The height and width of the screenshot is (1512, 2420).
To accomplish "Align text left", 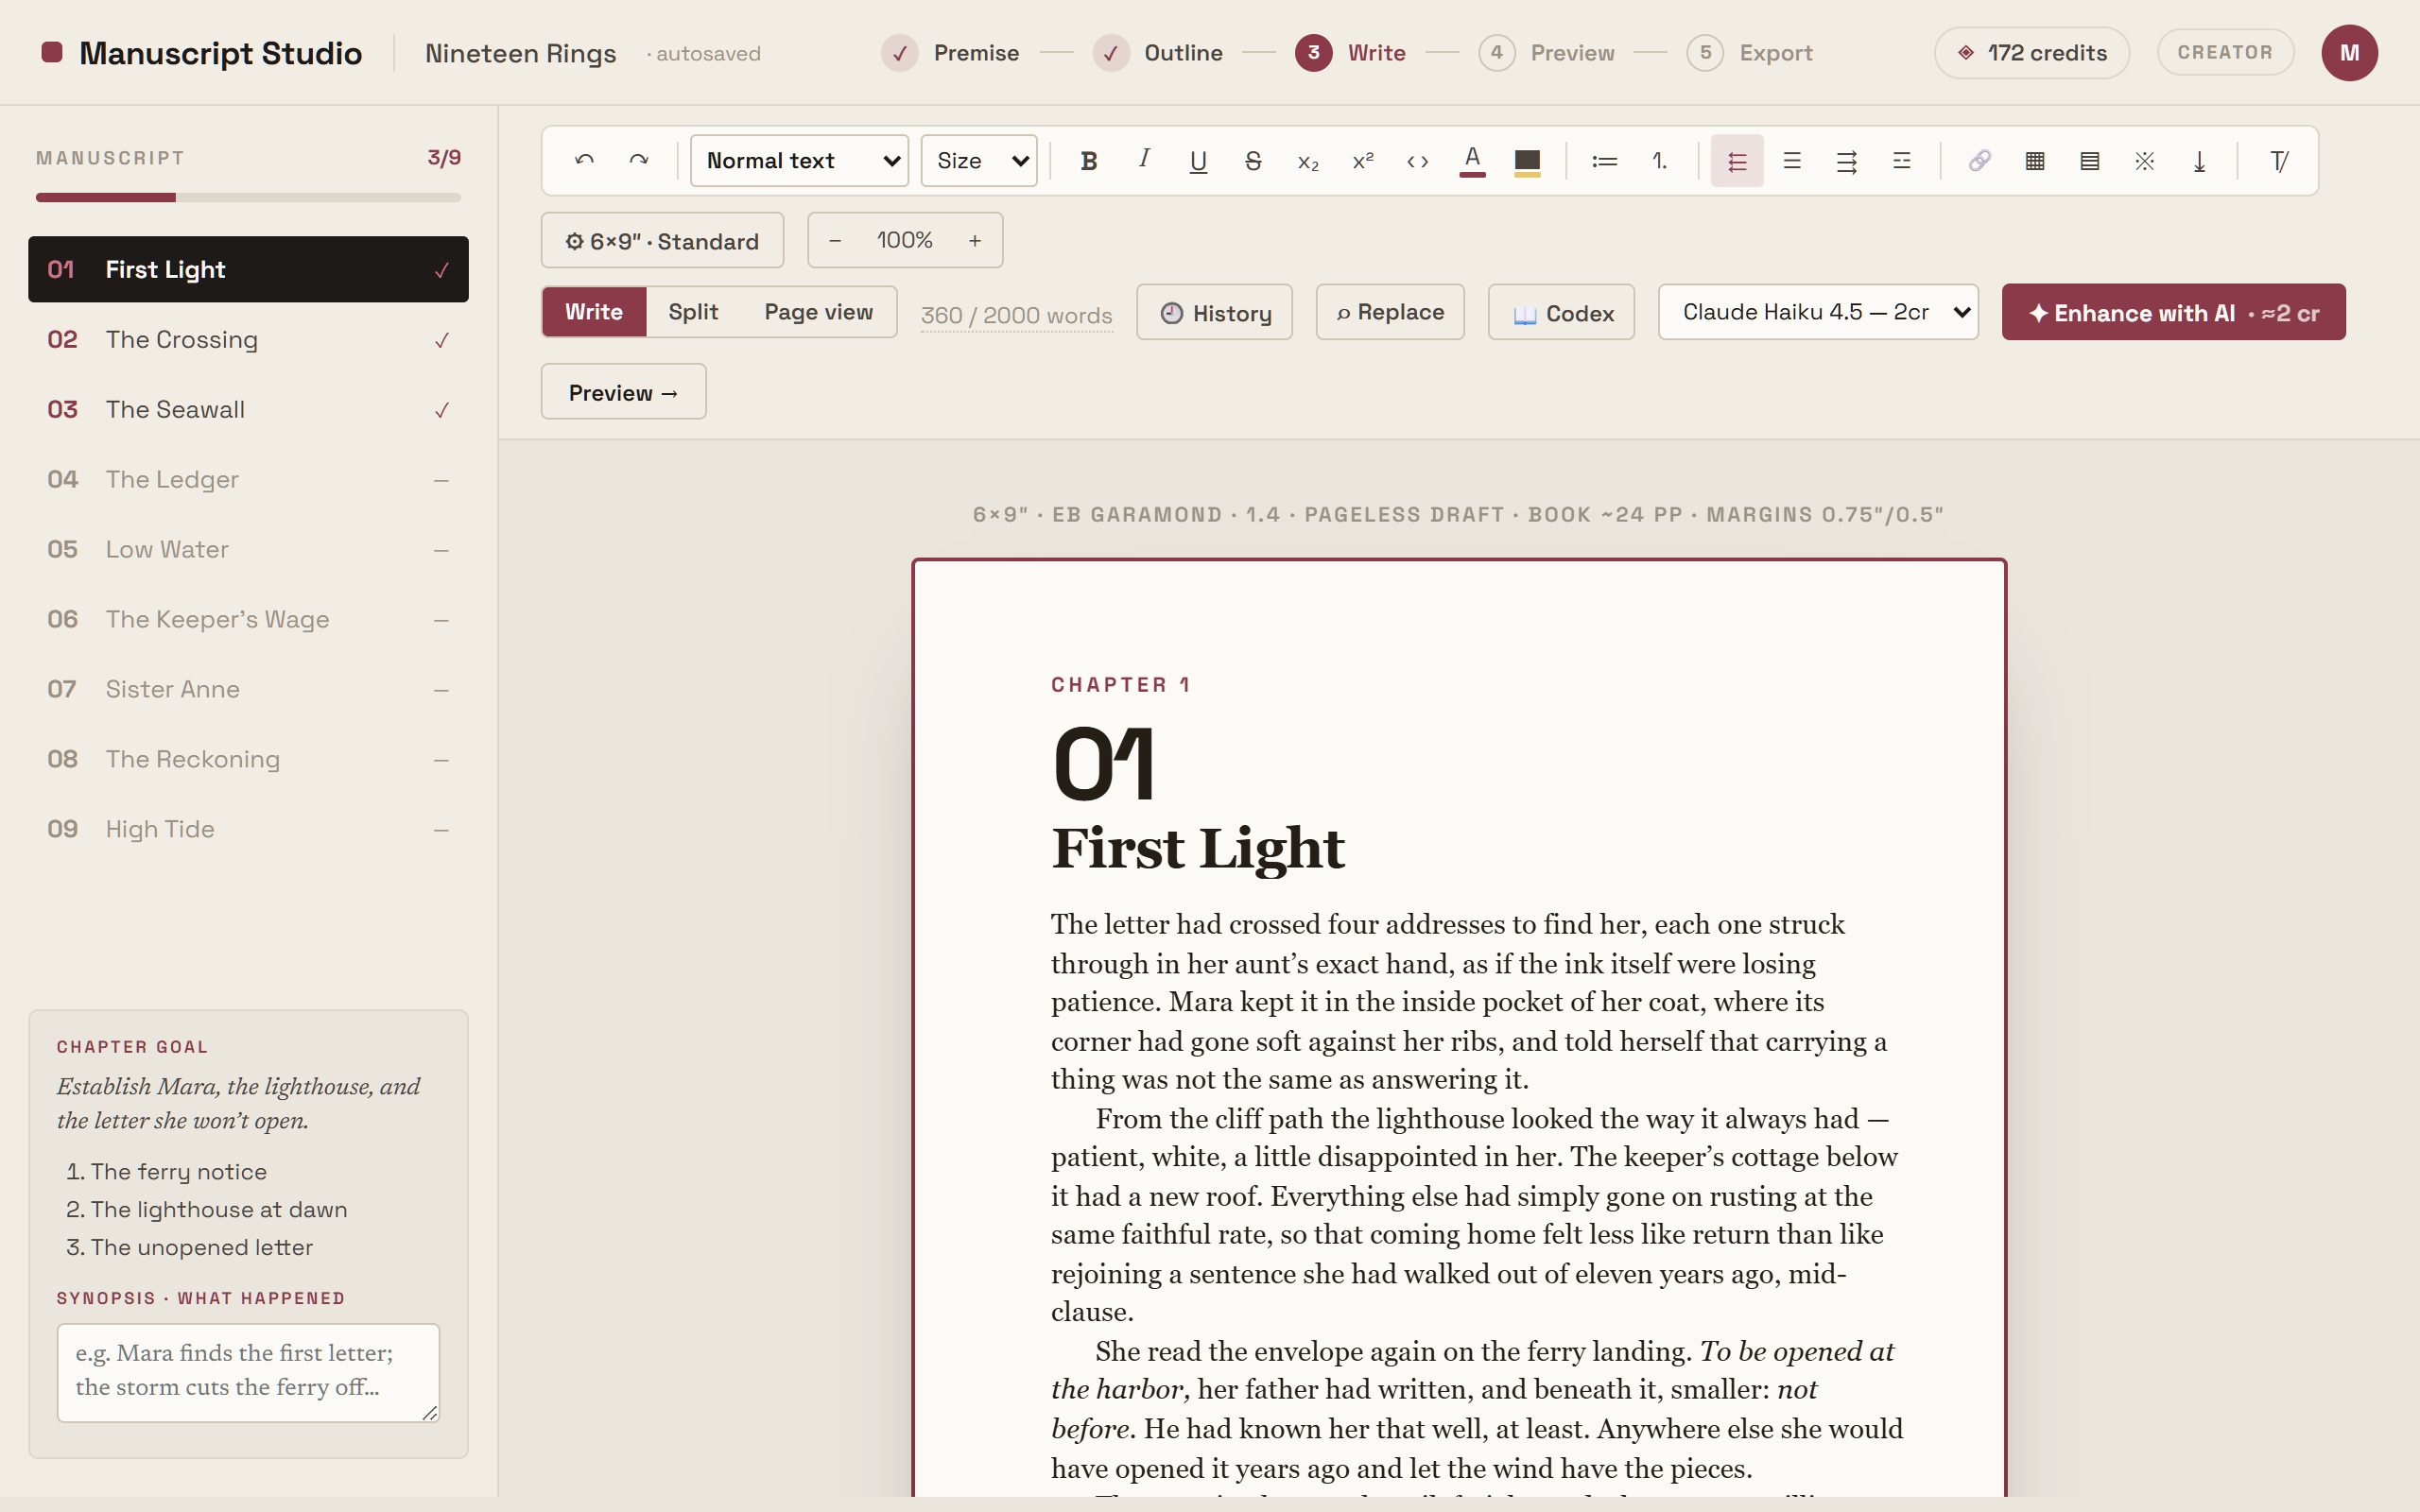I will click(1737, 160).
